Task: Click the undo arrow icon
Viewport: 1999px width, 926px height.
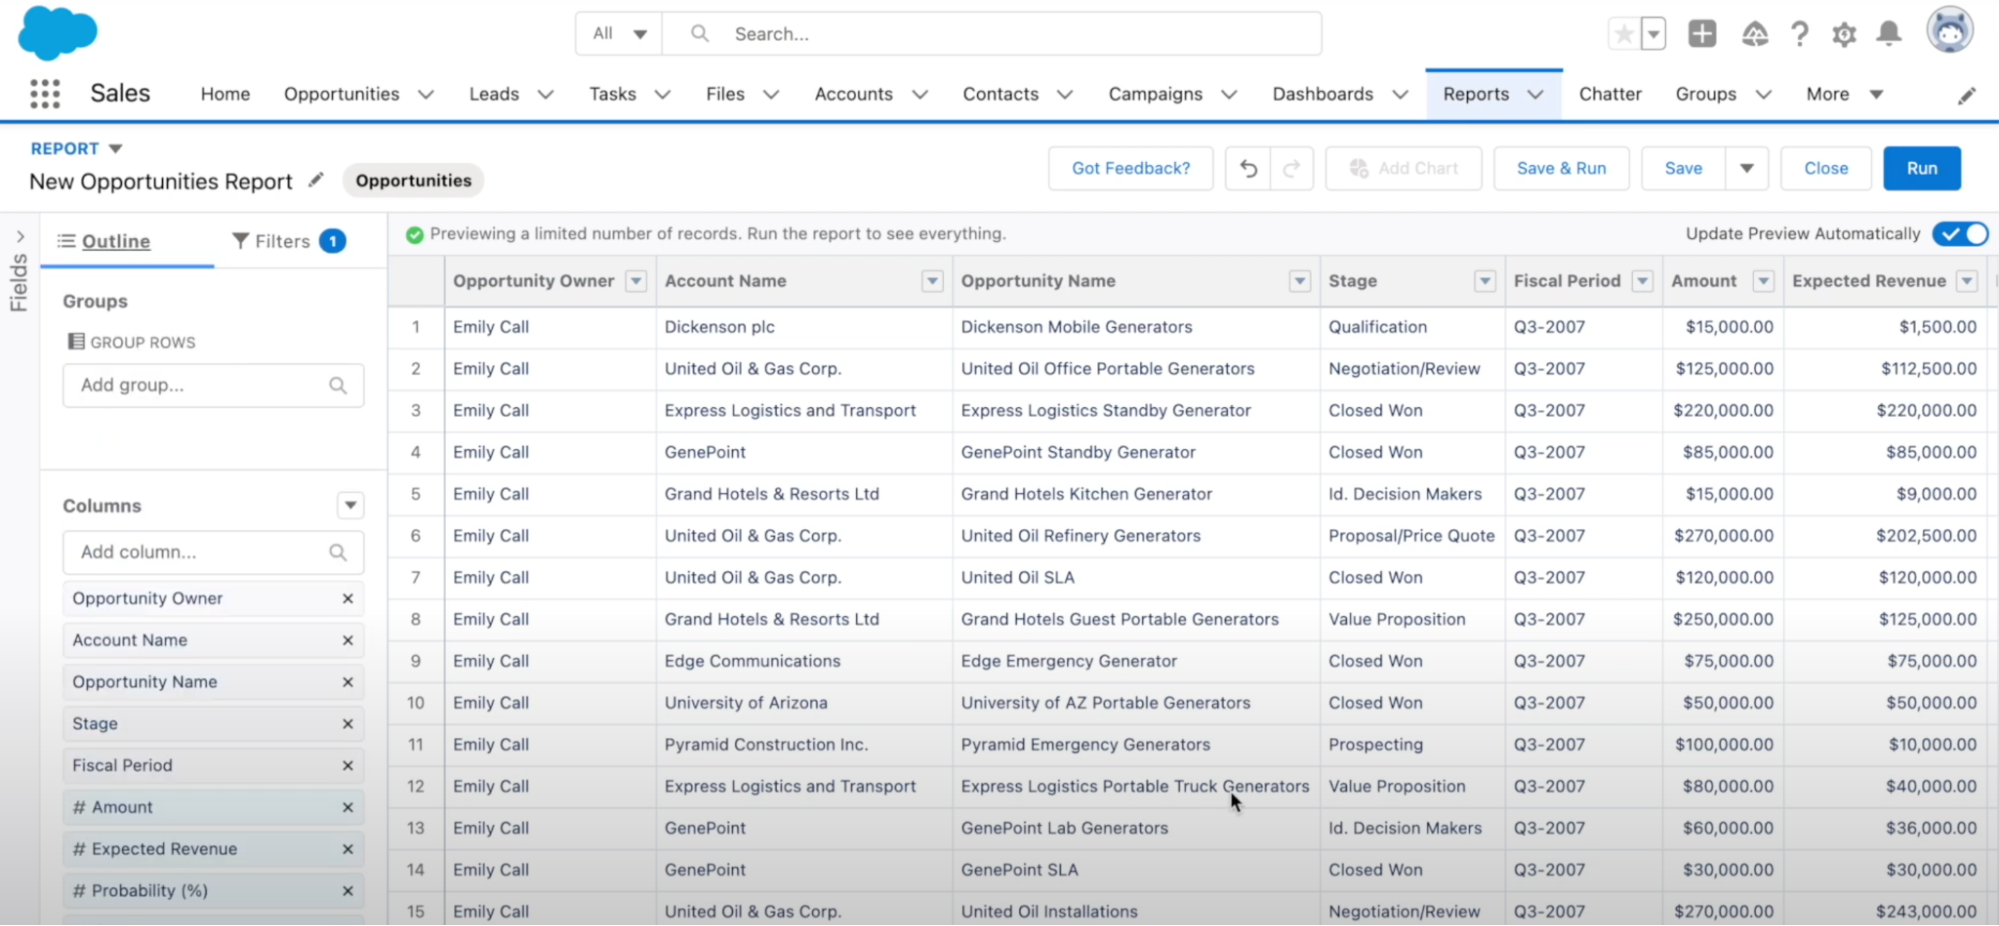Action: point(1247,168)
